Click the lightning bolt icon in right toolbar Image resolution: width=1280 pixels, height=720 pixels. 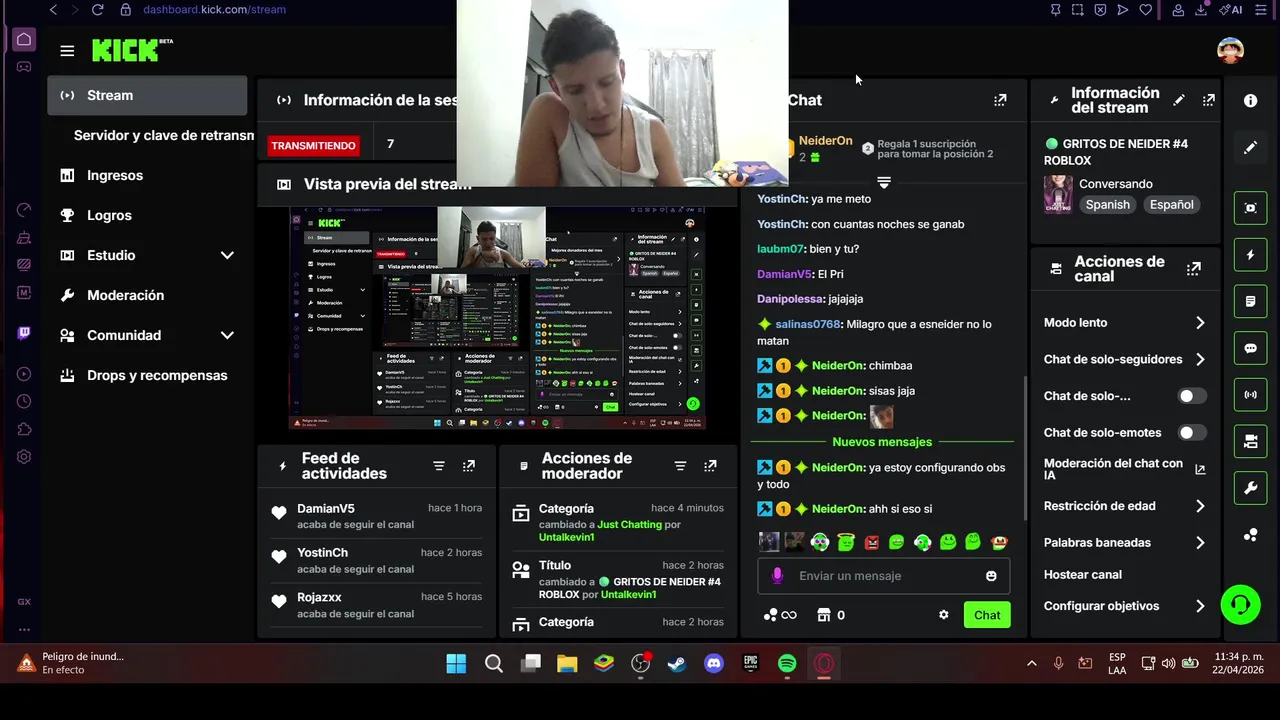coord(1250,255)
